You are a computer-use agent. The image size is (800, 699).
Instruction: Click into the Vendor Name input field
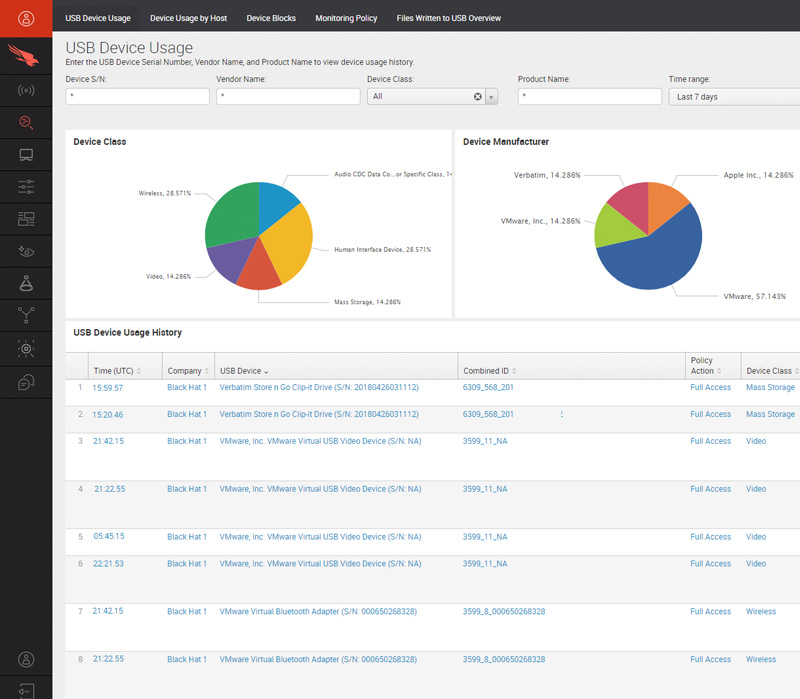click(x=288, y=97)
